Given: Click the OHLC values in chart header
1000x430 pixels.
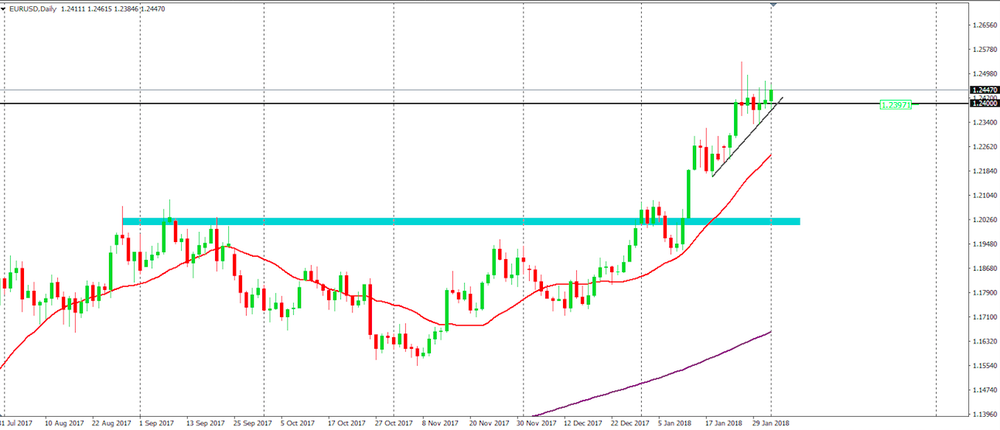Looking at the screenshot, I should tap(113, 9).
